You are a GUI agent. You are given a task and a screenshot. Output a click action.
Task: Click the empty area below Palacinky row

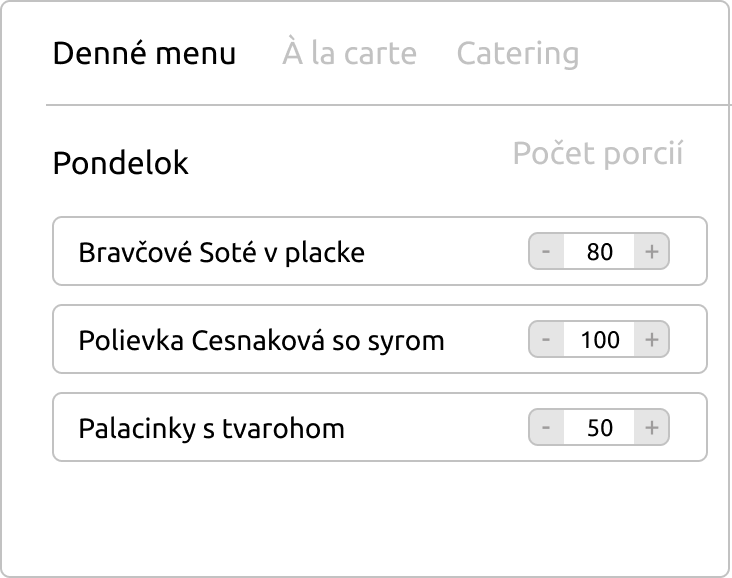(380, 515)
